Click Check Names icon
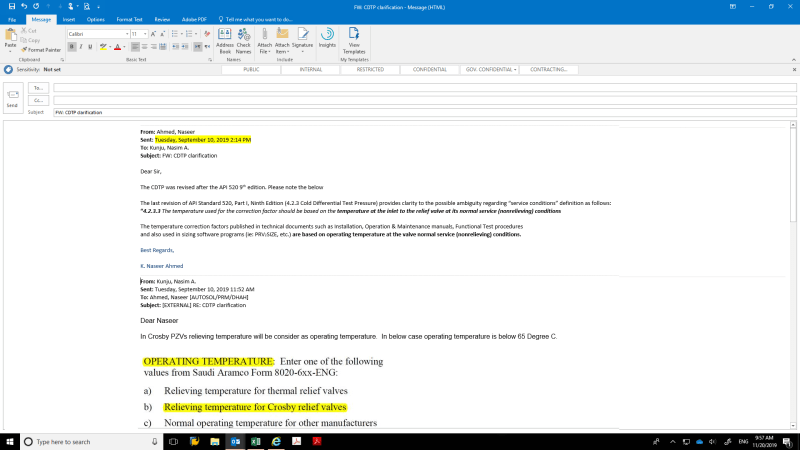The width and height of the screenshot is (800, 450). pos(243,41)
